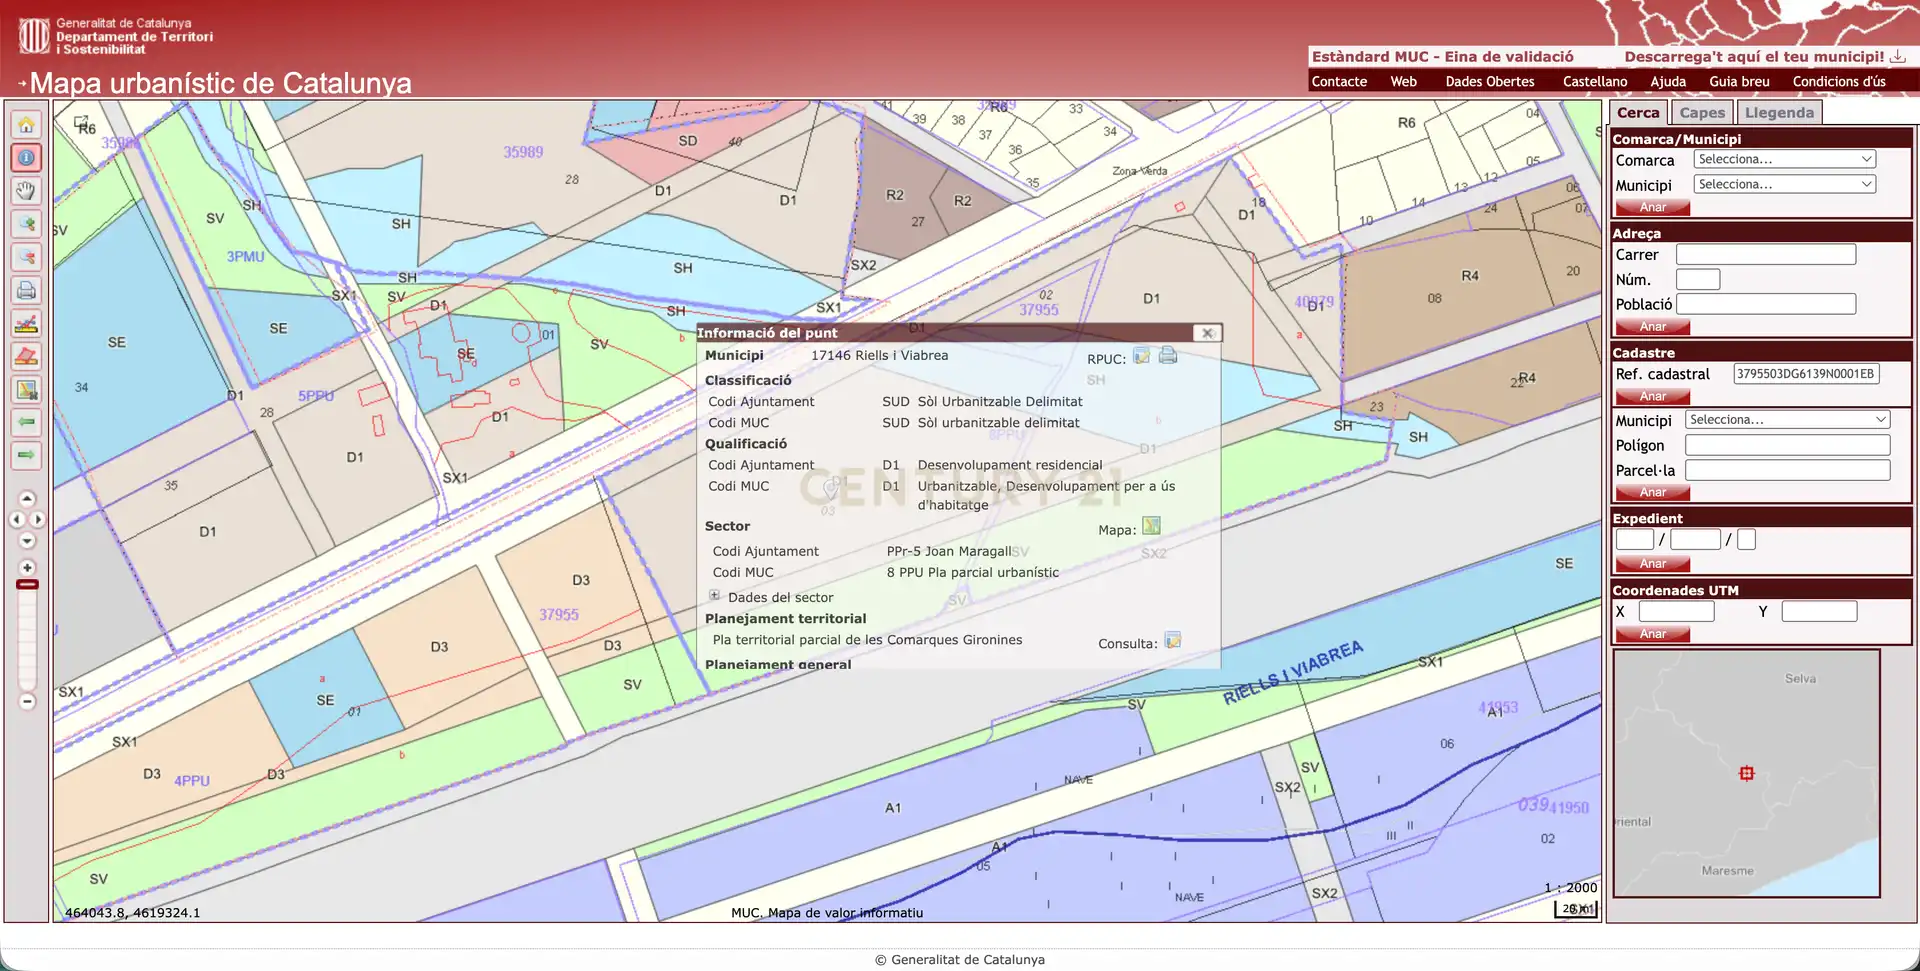1920x971 pixels.
Task: Click Anar button under Comarca/Municipi
Action: coord(1652,208)
